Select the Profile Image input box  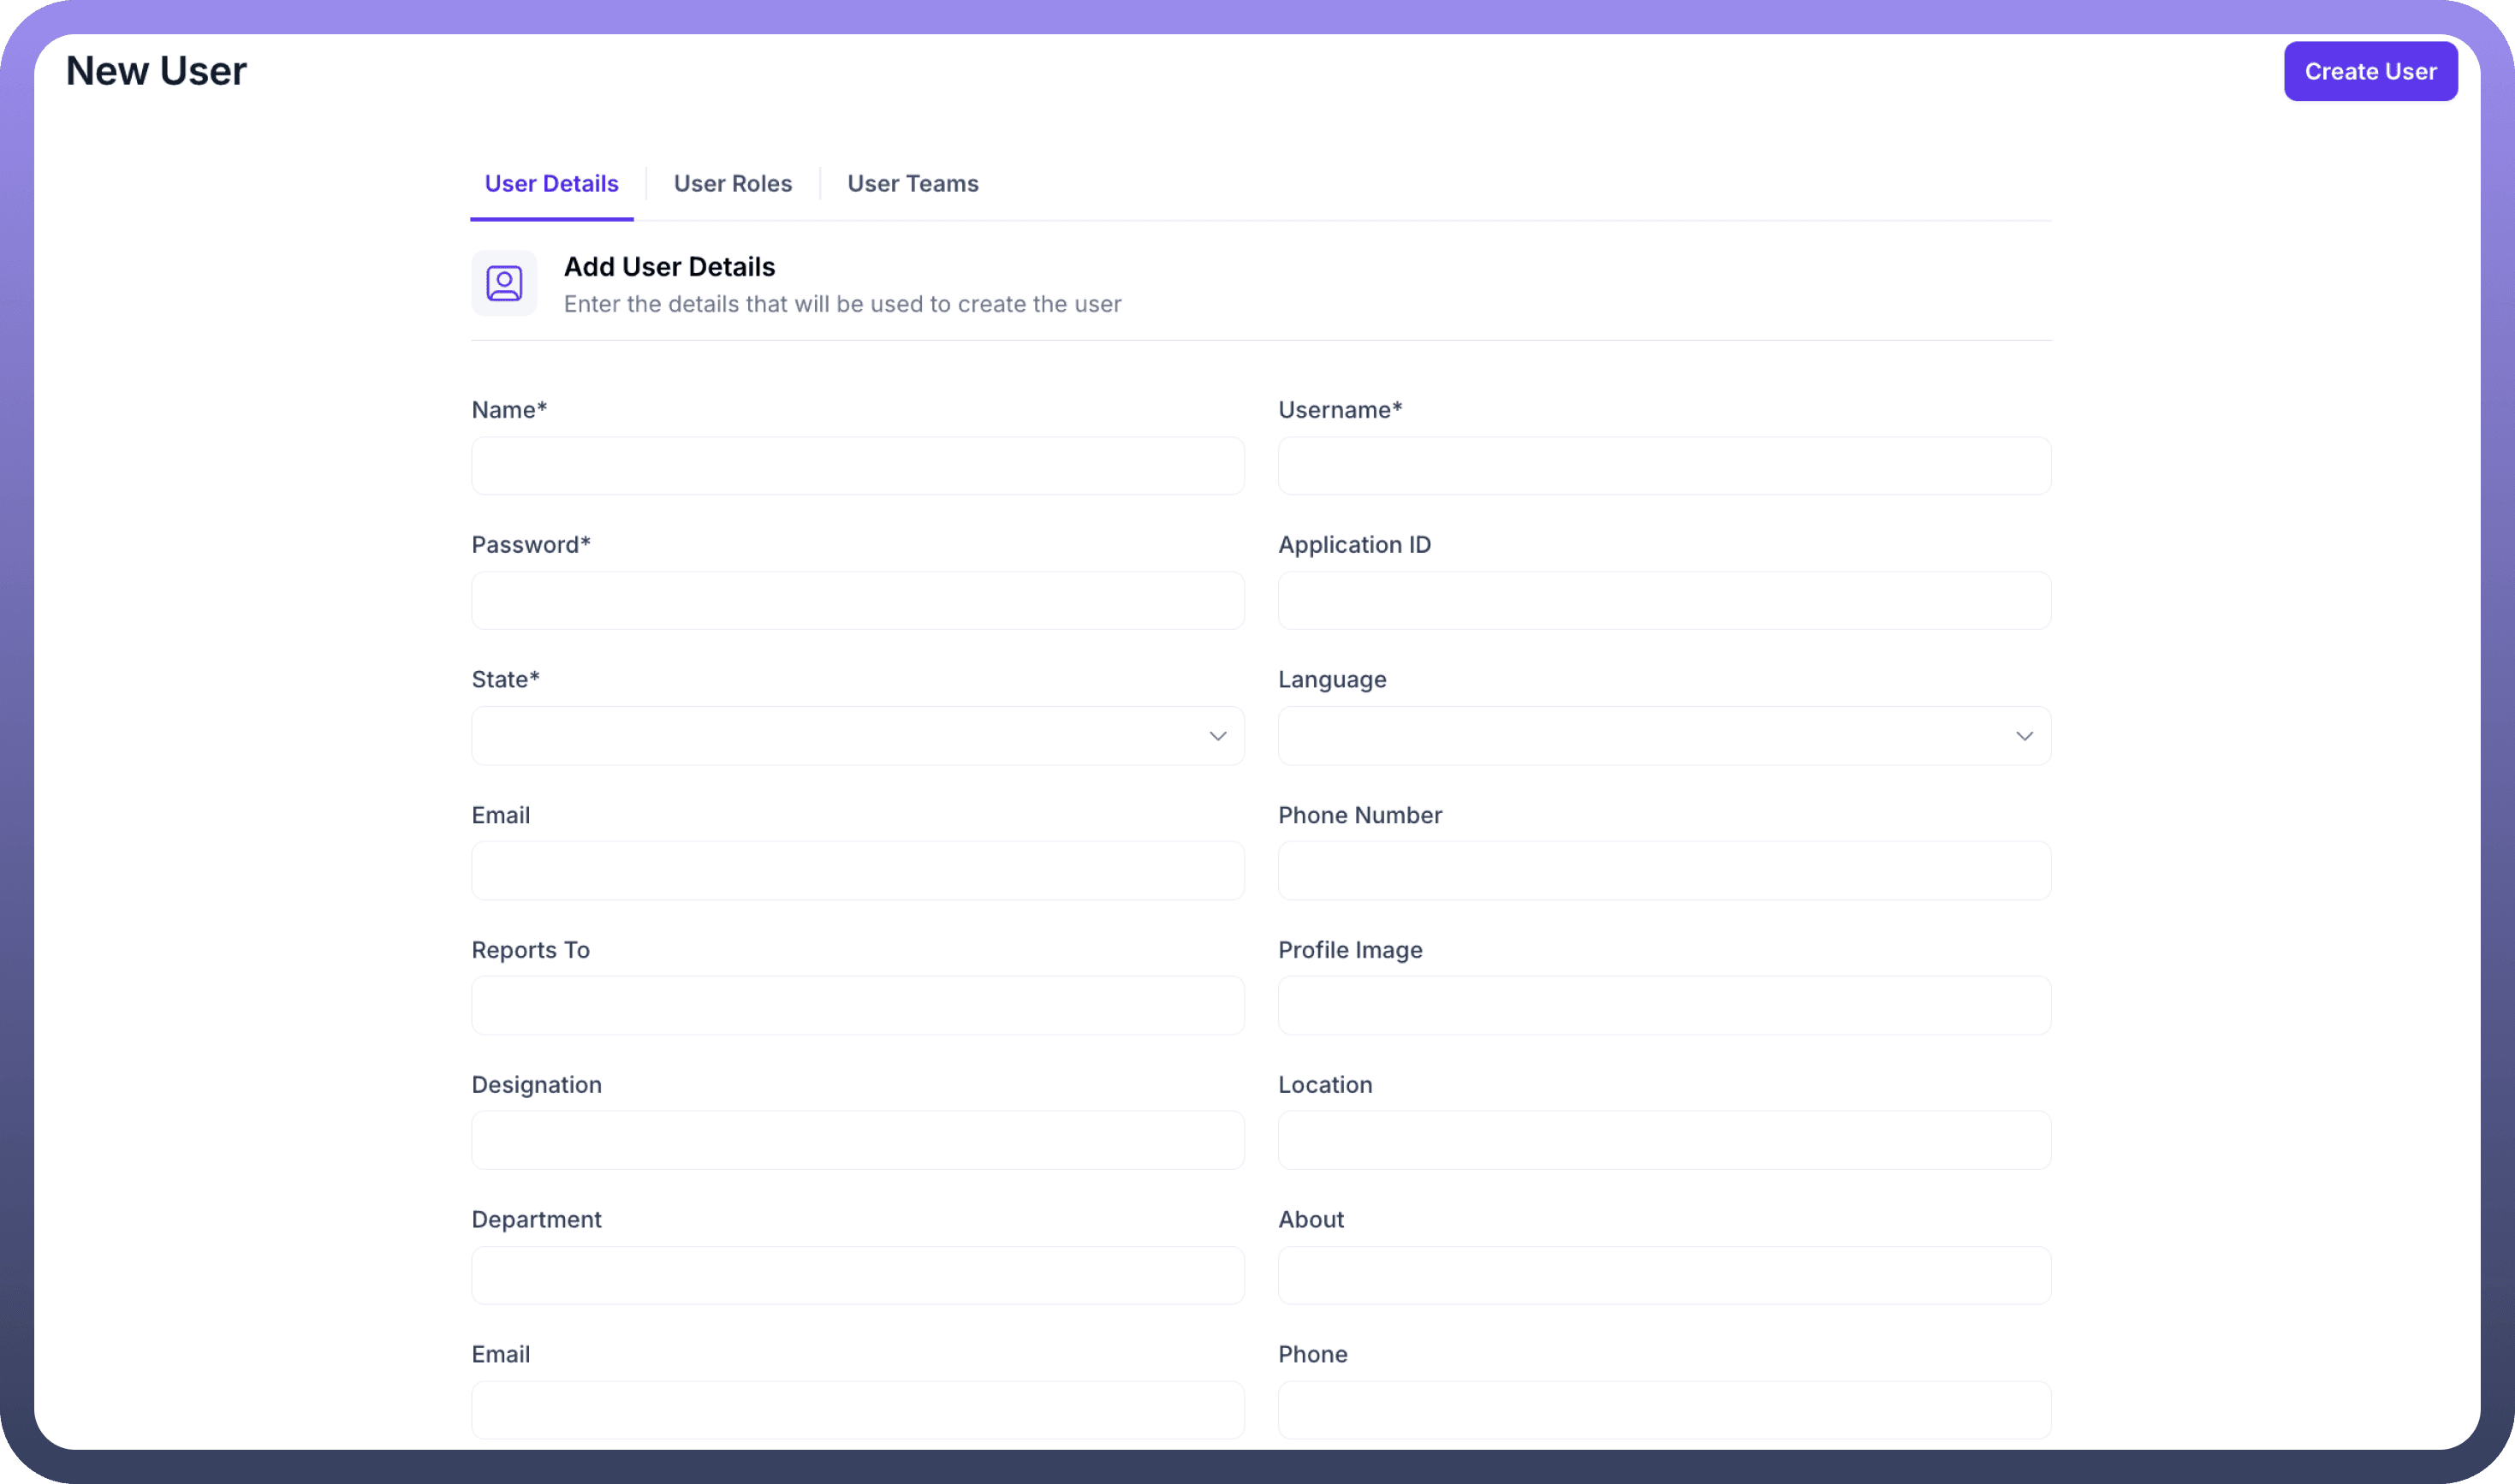pos(1664,1006)
